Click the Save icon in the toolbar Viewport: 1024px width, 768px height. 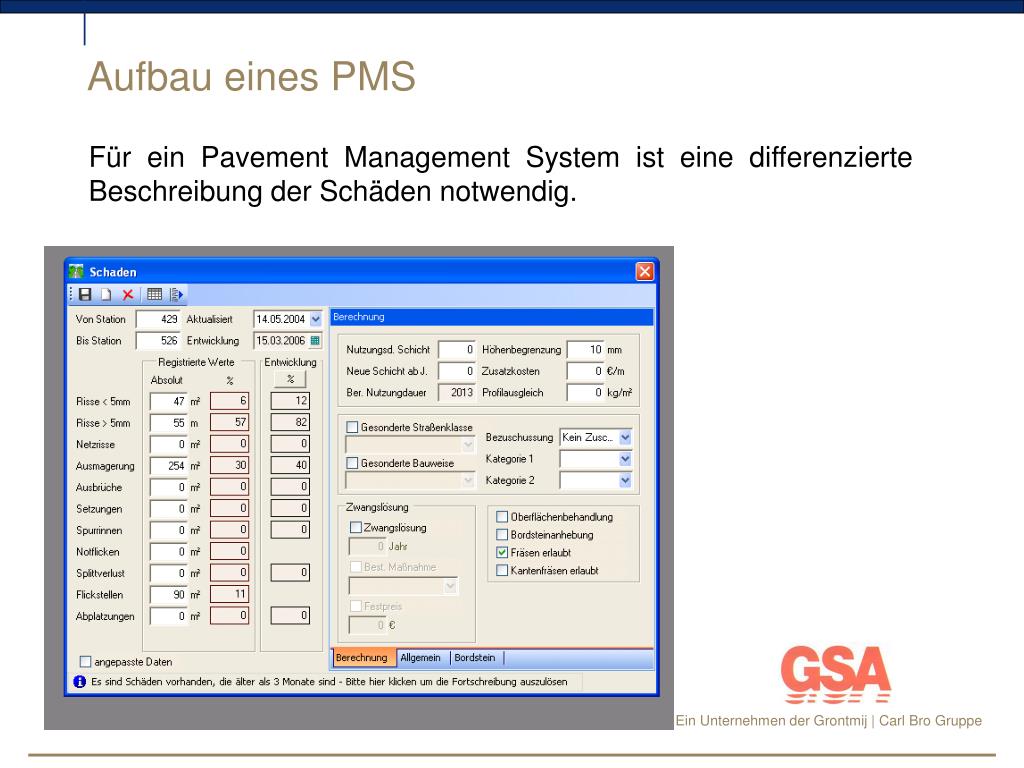[x=84, y=294]
